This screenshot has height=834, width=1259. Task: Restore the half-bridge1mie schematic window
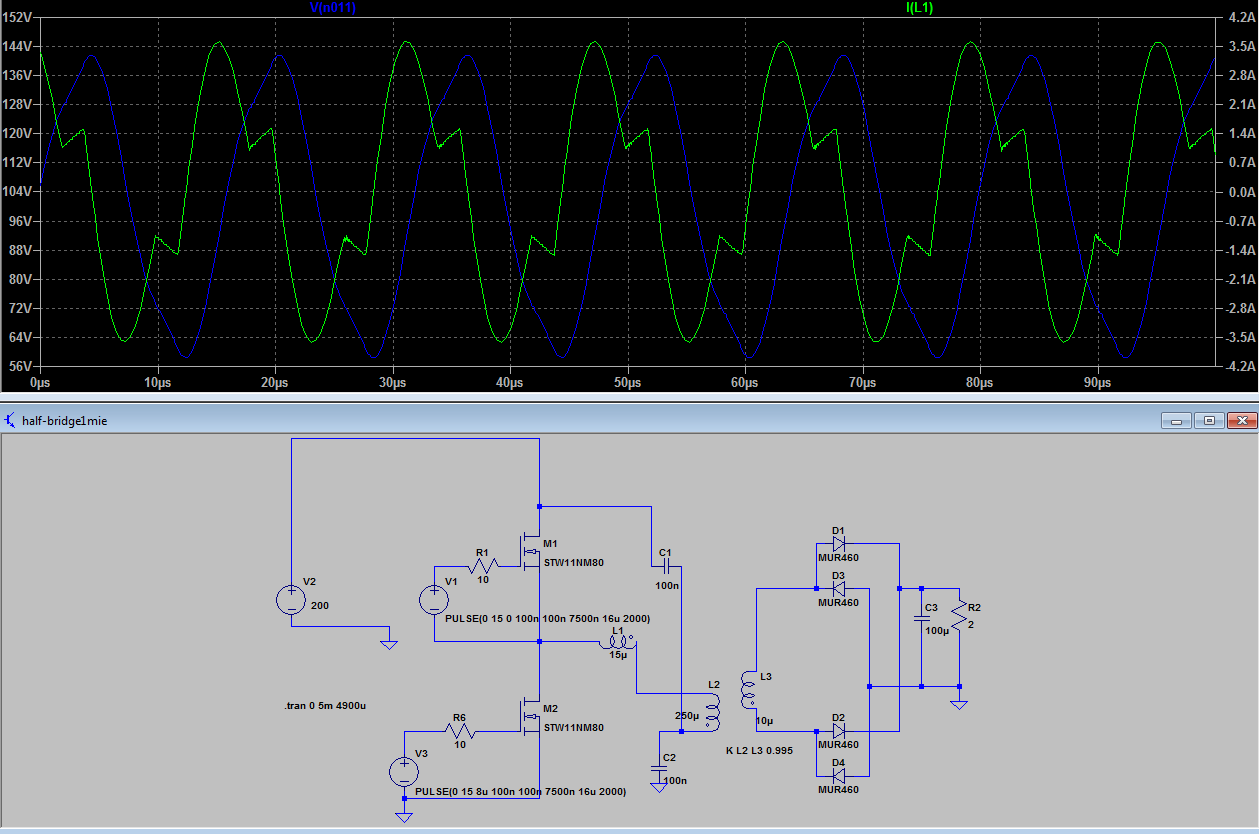click(1209, 420)
